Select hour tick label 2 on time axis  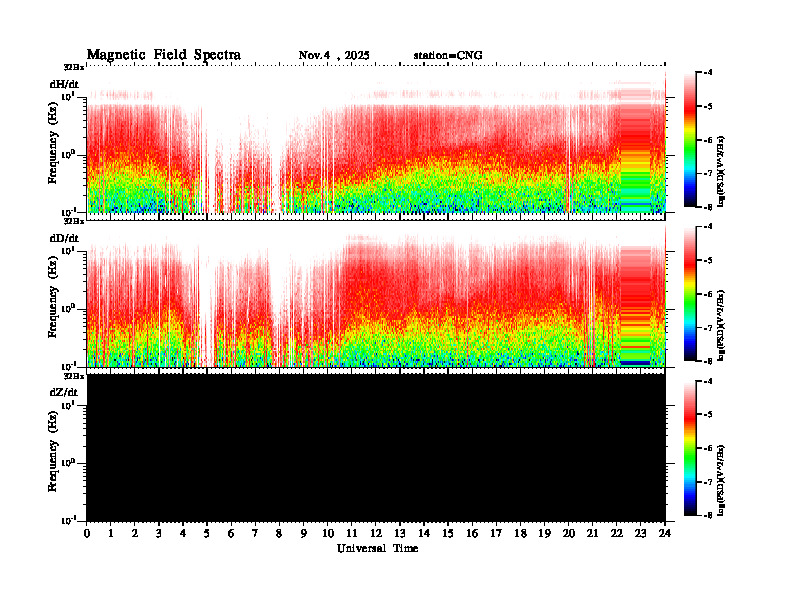135,533
